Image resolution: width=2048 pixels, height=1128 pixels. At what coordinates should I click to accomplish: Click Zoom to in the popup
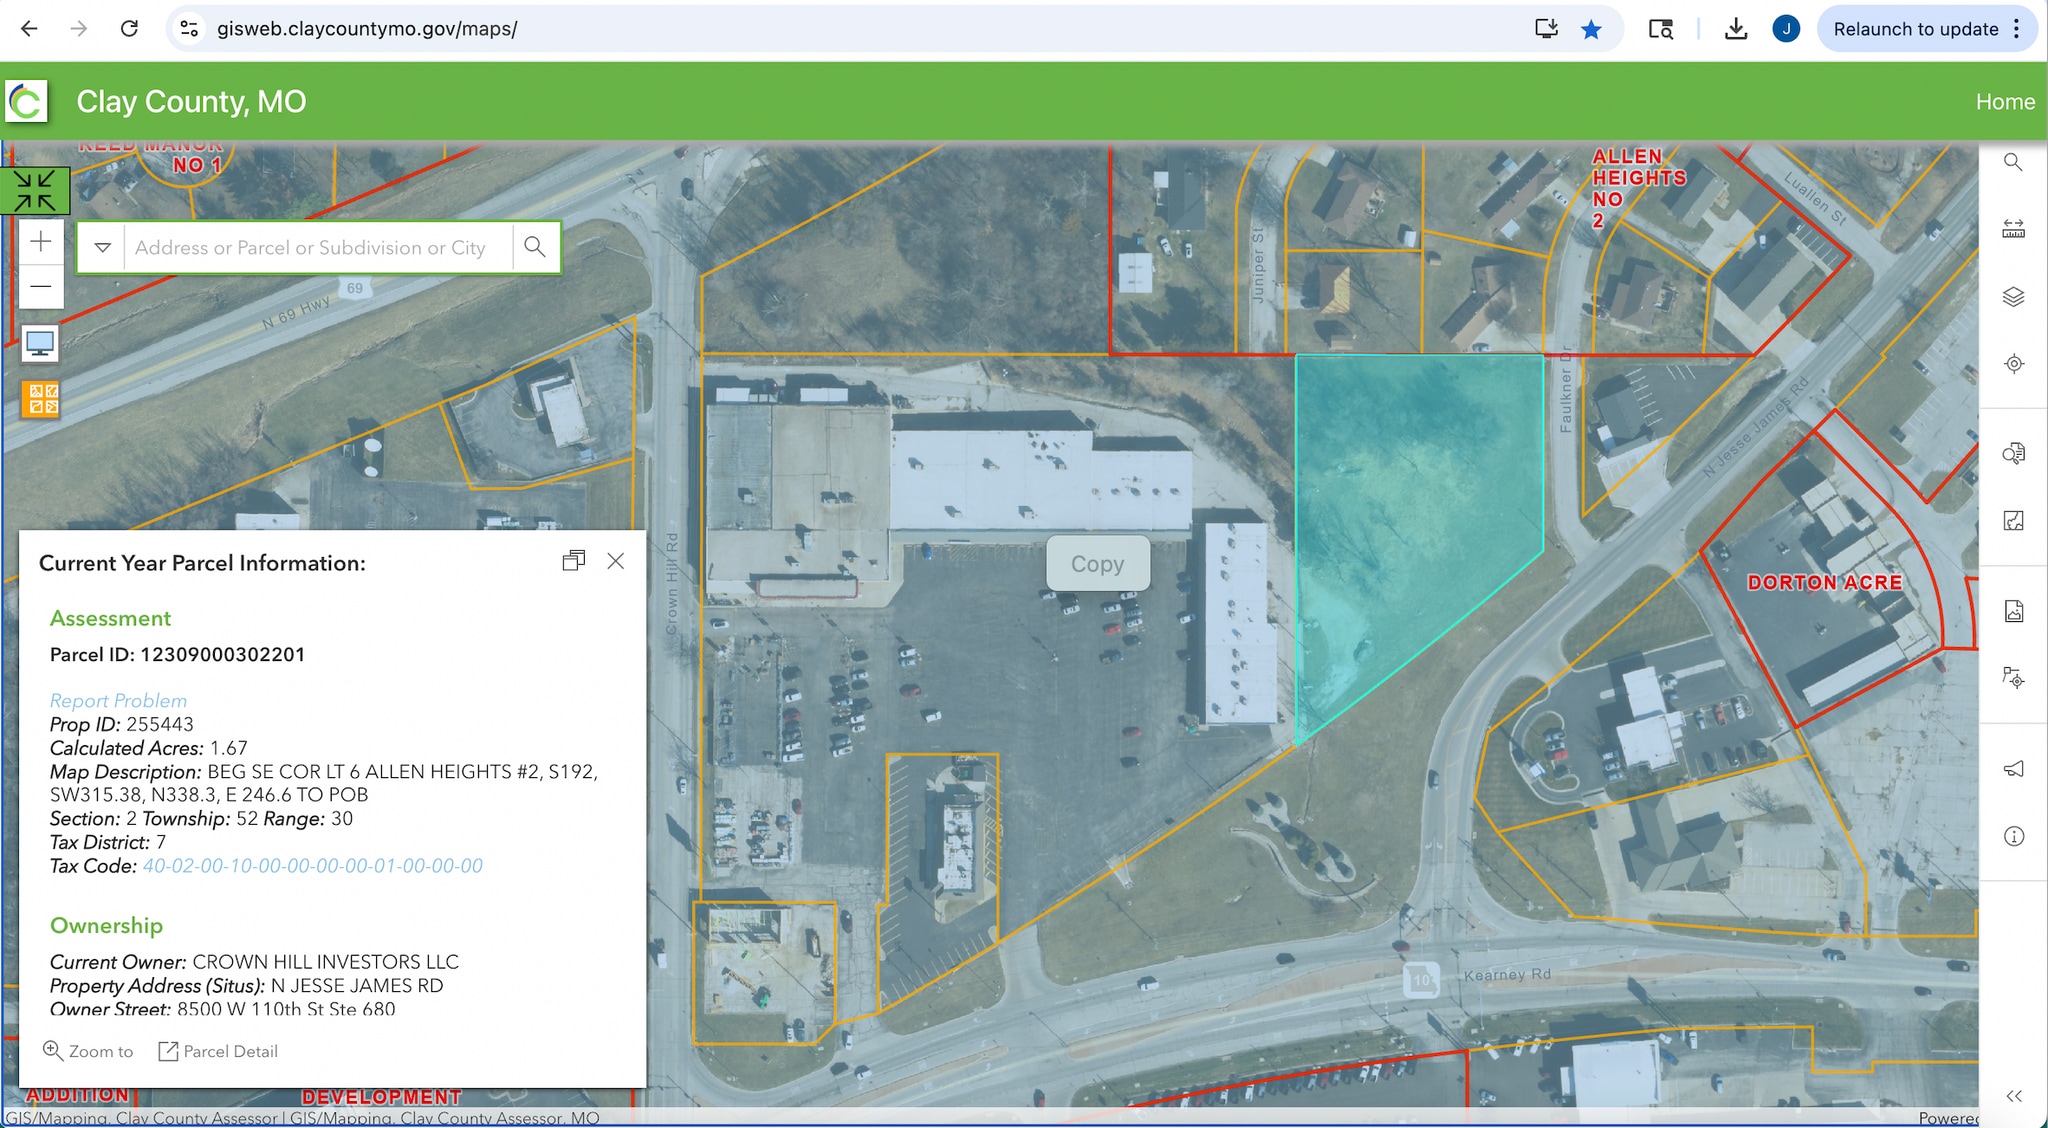(88, 1051)
